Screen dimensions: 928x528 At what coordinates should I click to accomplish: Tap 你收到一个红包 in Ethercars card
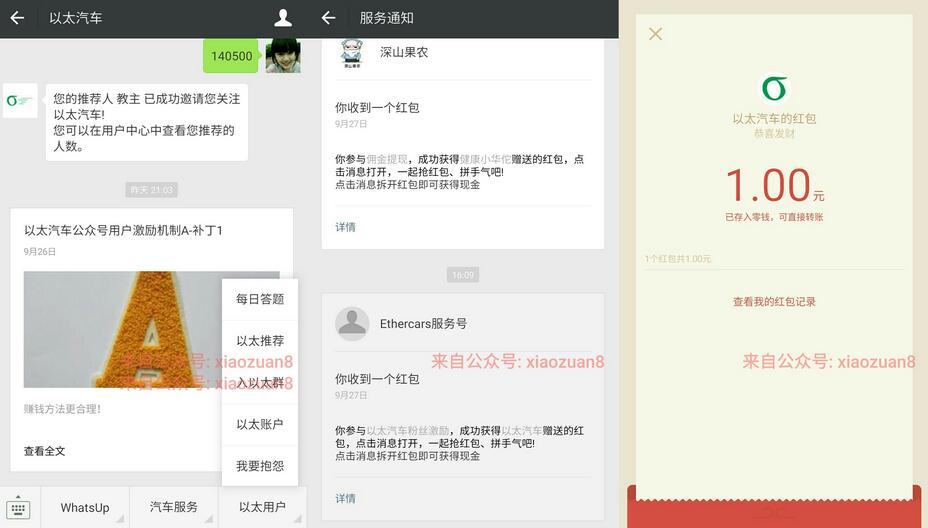click(x=377, y=379)
